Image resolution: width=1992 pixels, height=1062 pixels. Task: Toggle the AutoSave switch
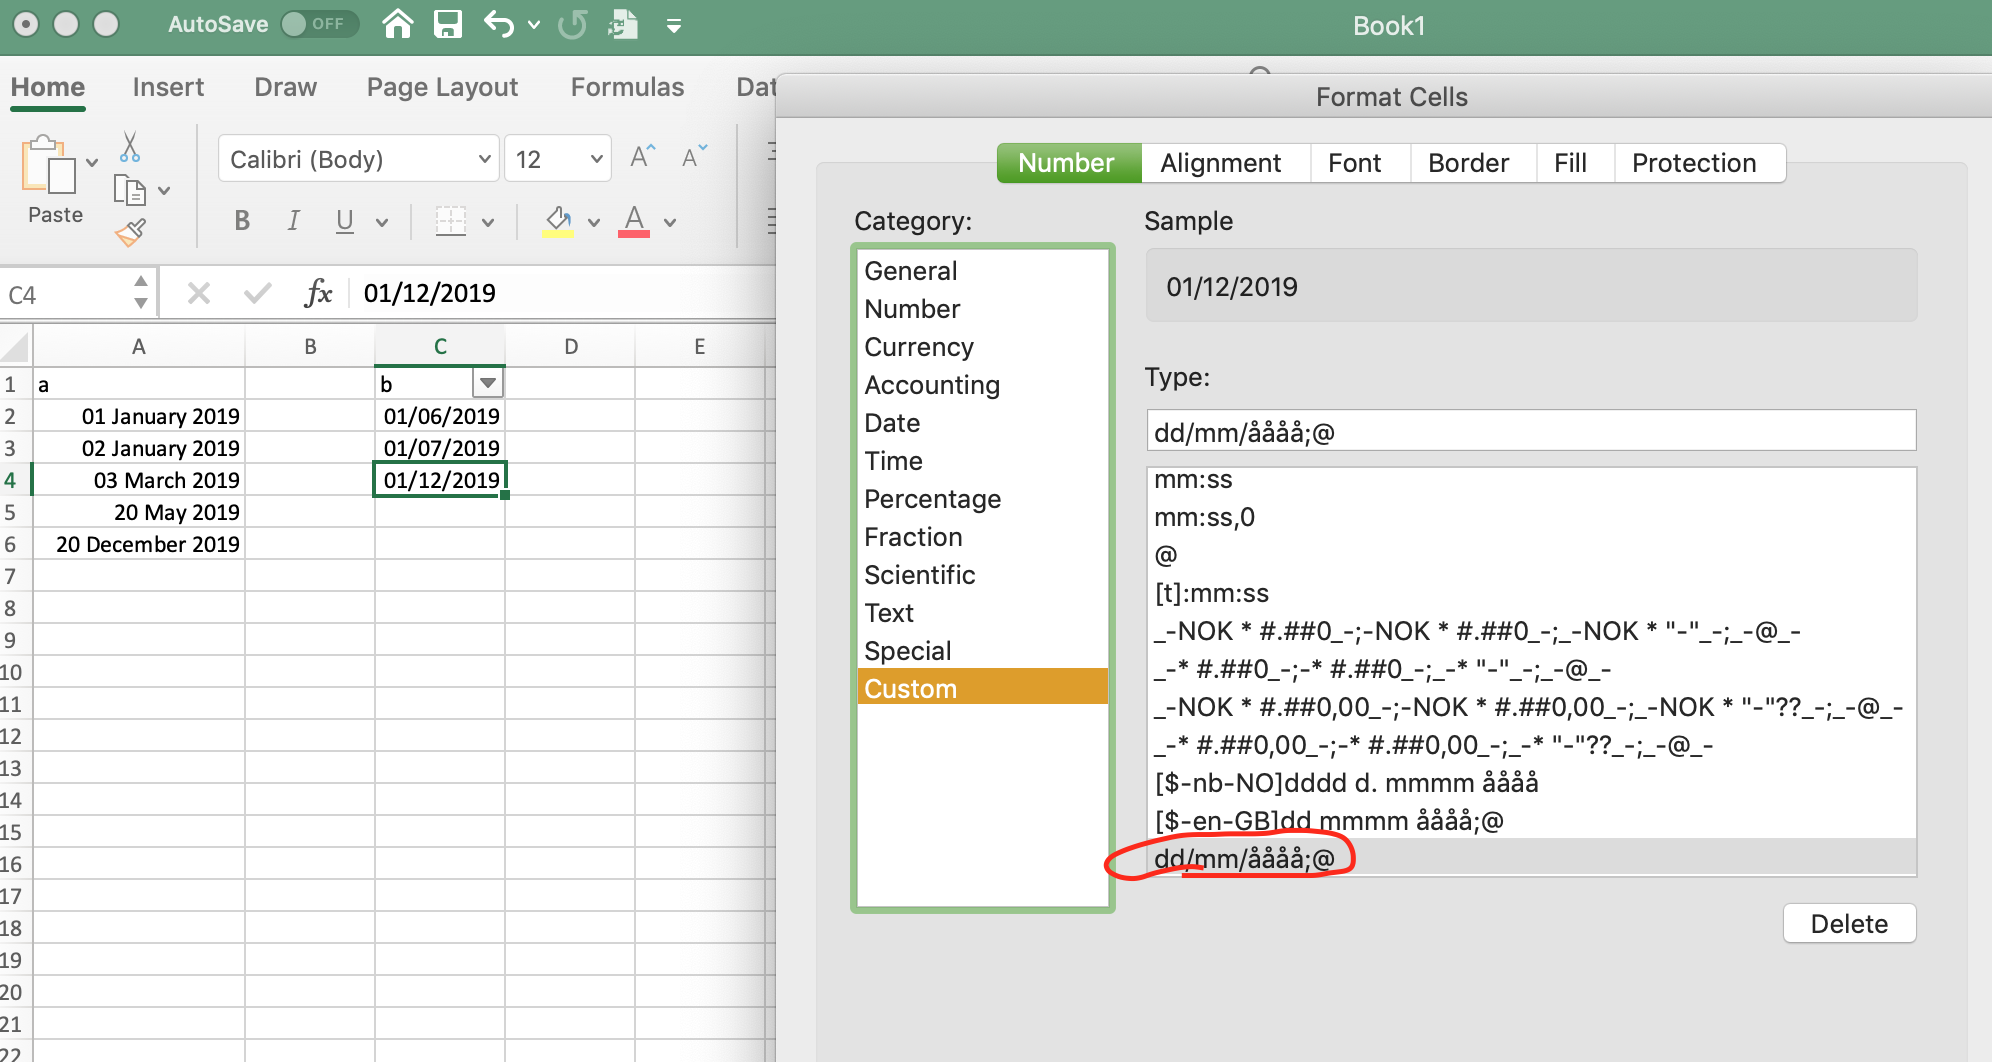[319, 23]
